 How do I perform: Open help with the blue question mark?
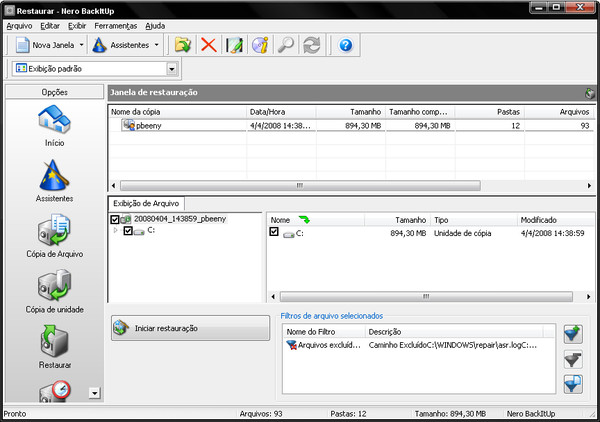pyautogui.click(x=346, y=45)
